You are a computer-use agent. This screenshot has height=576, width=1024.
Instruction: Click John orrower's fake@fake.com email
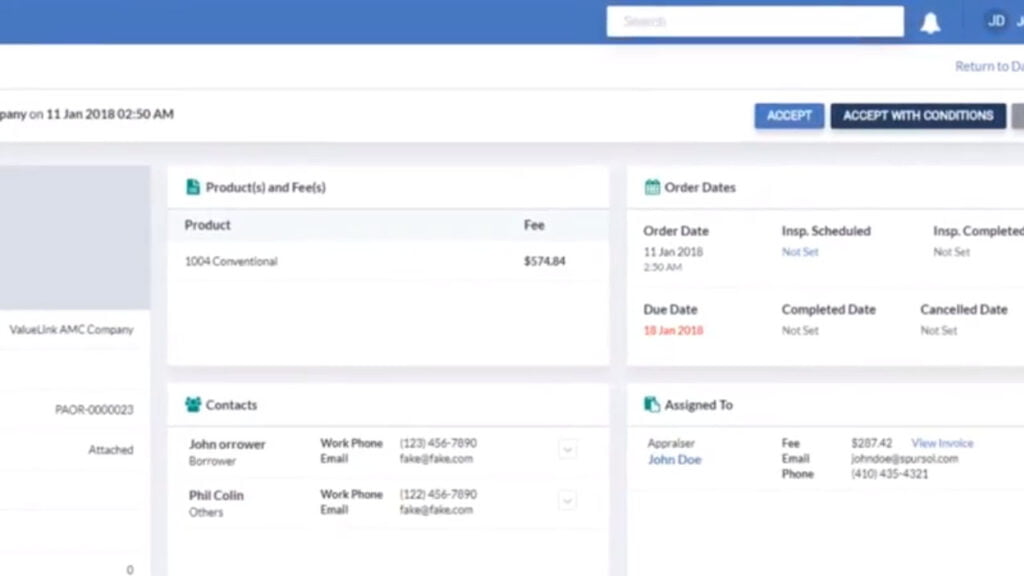point(436,458)
